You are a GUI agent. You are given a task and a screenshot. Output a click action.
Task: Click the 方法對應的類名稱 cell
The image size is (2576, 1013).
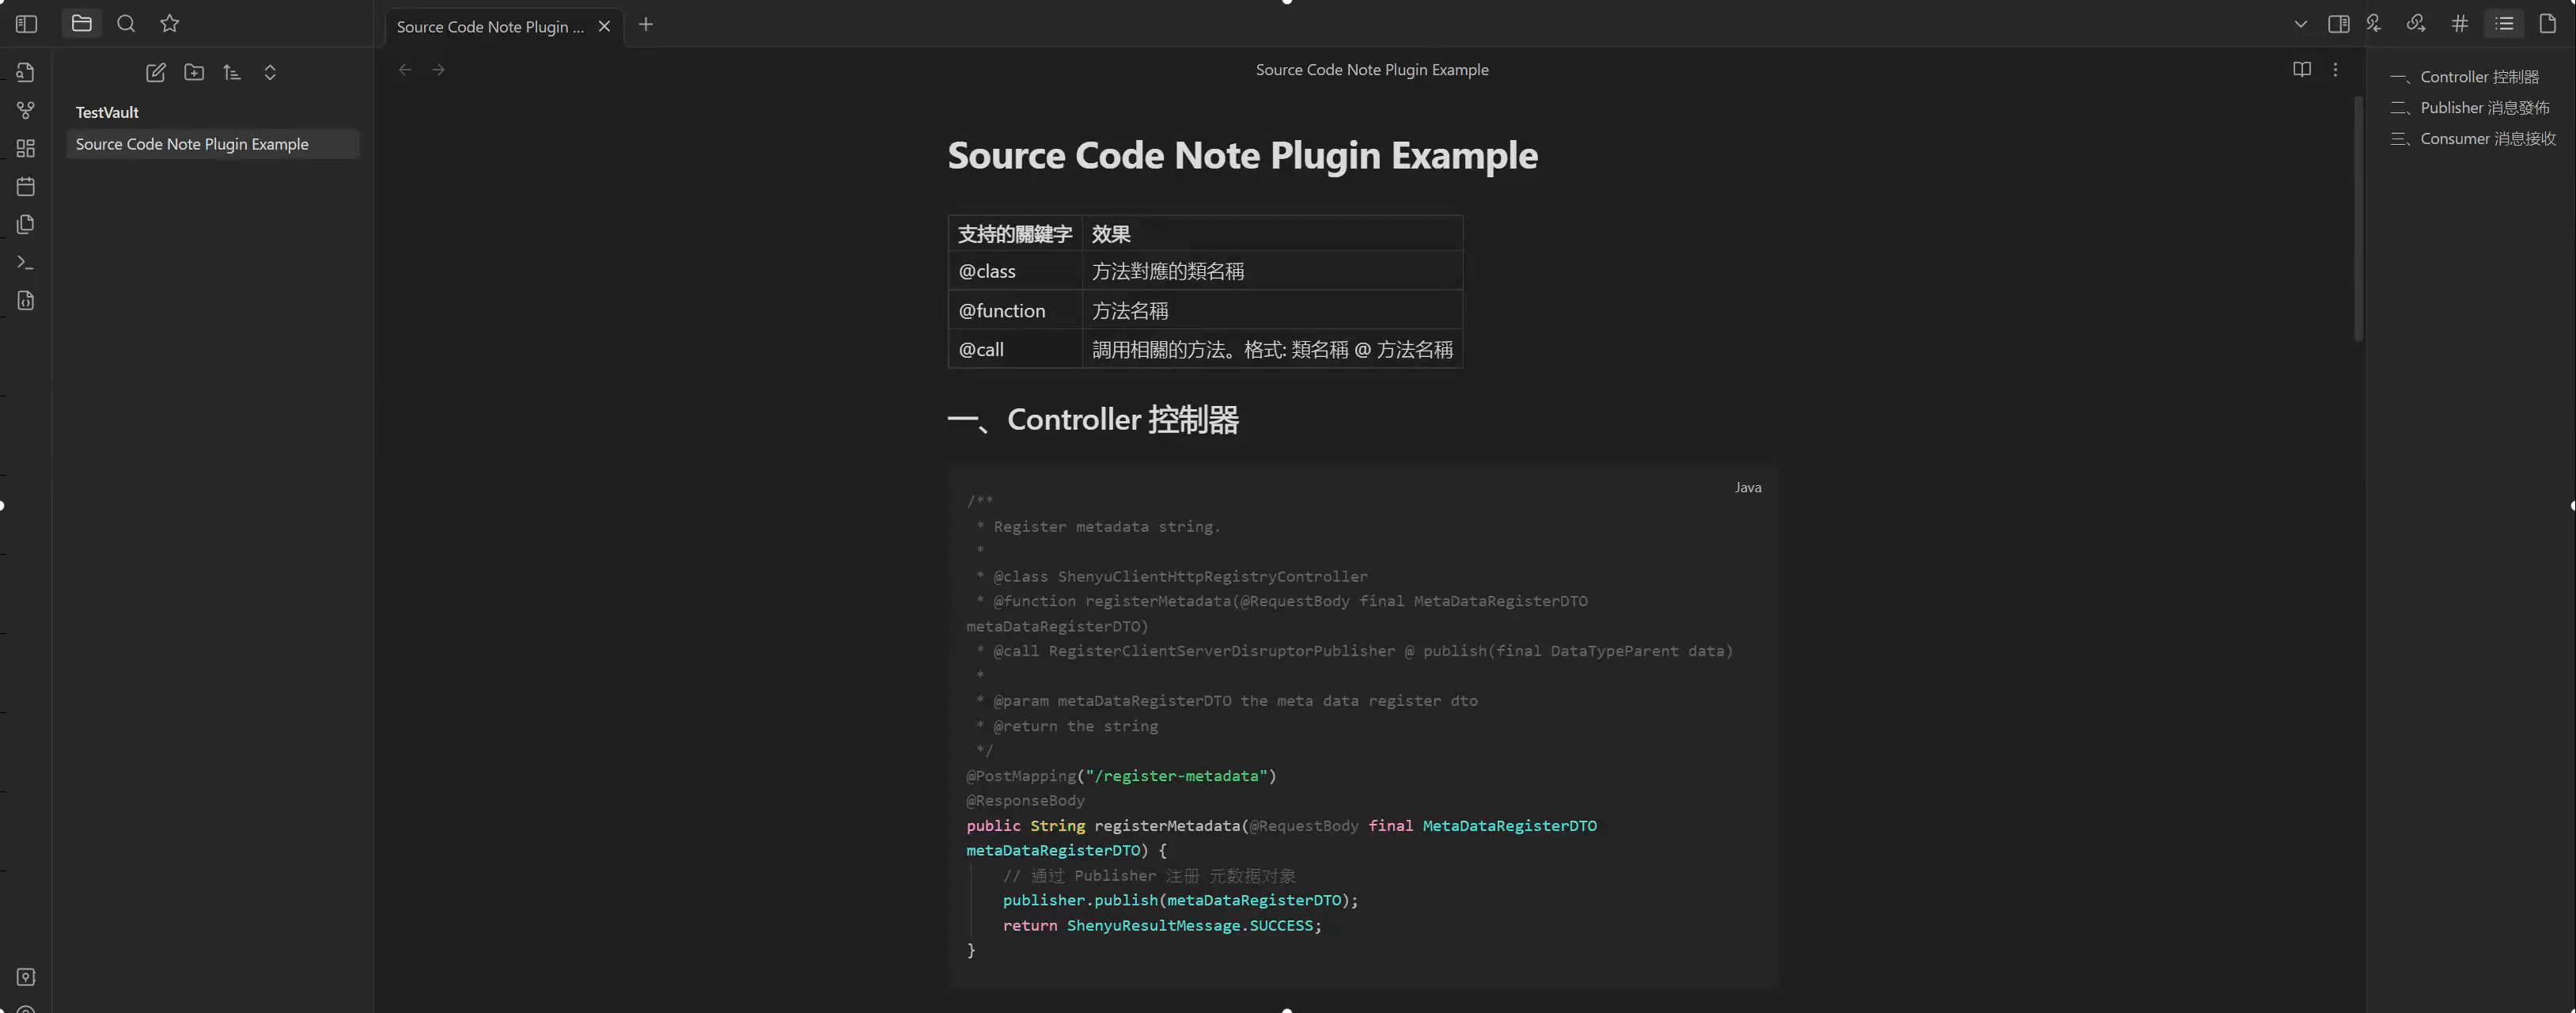coord(1272,271)
